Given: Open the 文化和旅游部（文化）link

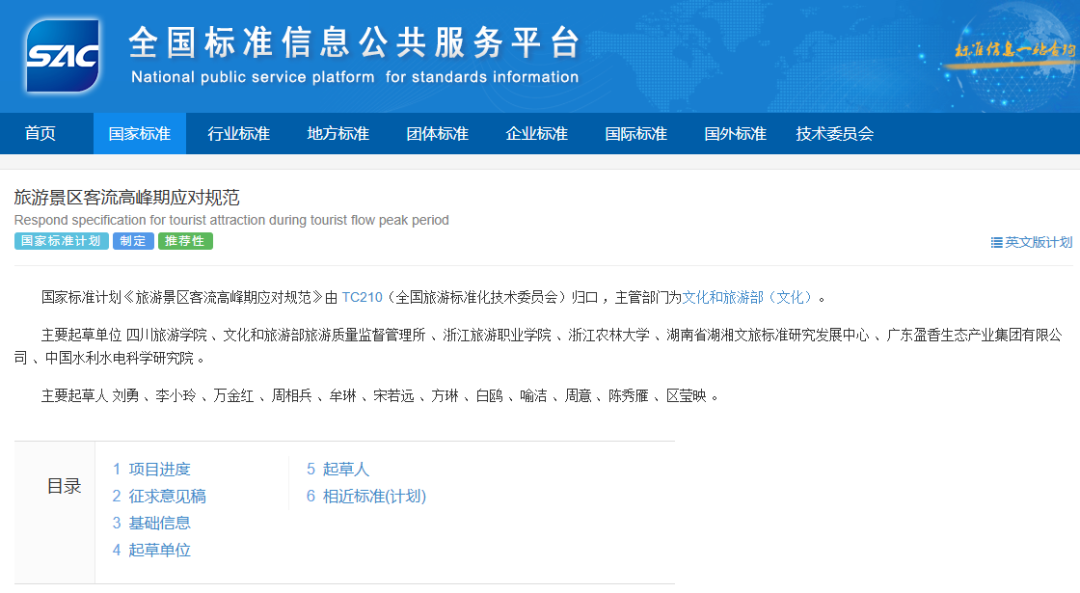Looking at the screenshot, I should [x=749, y=298].
